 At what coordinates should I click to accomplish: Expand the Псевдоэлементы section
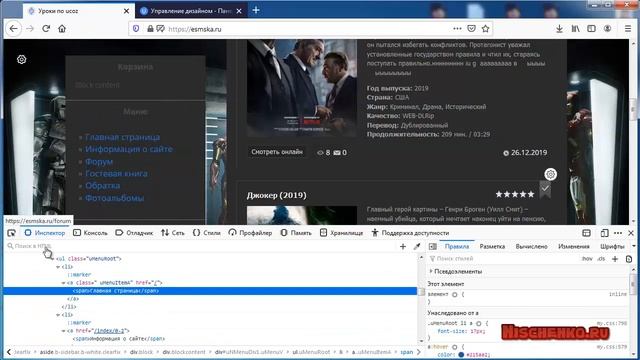[x=431, y=271]
